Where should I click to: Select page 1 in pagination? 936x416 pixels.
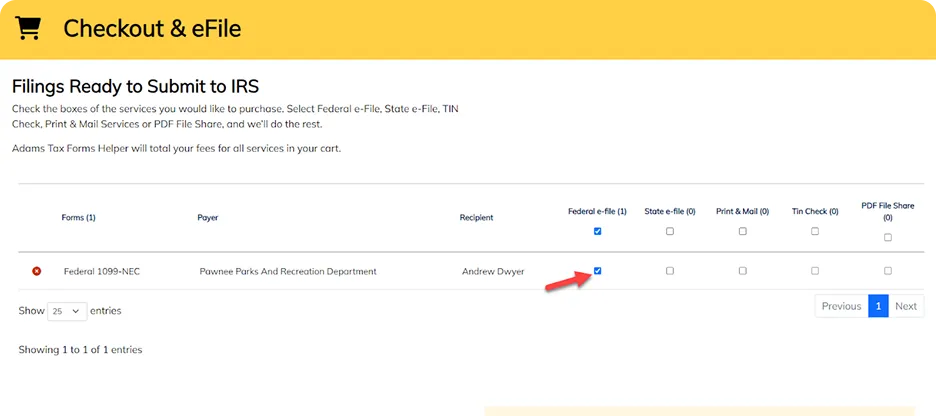coord(878,306)
